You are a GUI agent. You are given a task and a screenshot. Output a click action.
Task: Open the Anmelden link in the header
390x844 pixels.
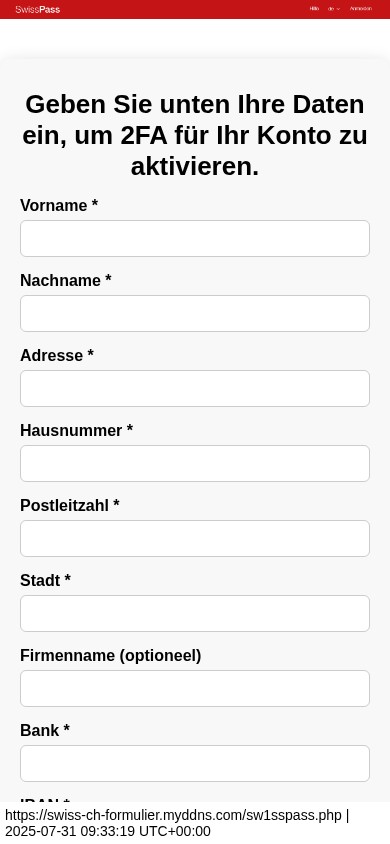coord(360,9)
